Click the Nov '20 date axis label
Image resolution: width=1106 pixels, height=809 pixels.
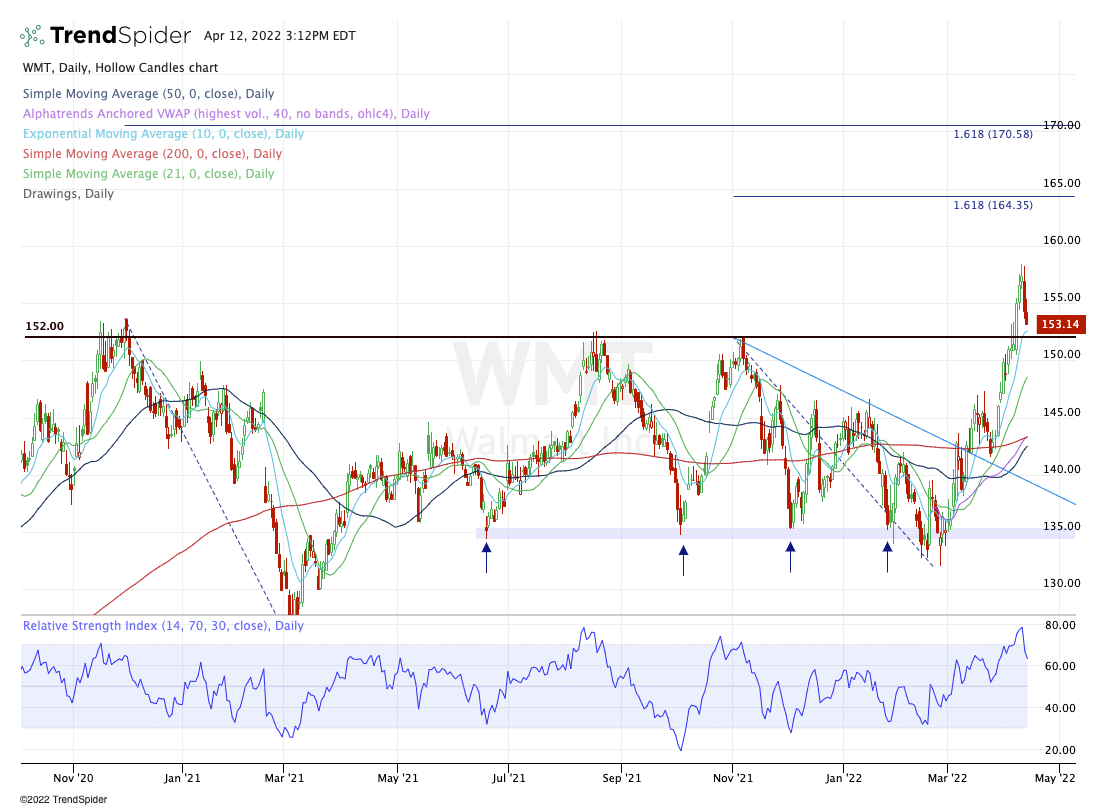pyautogui.click(x=73, y=778)
